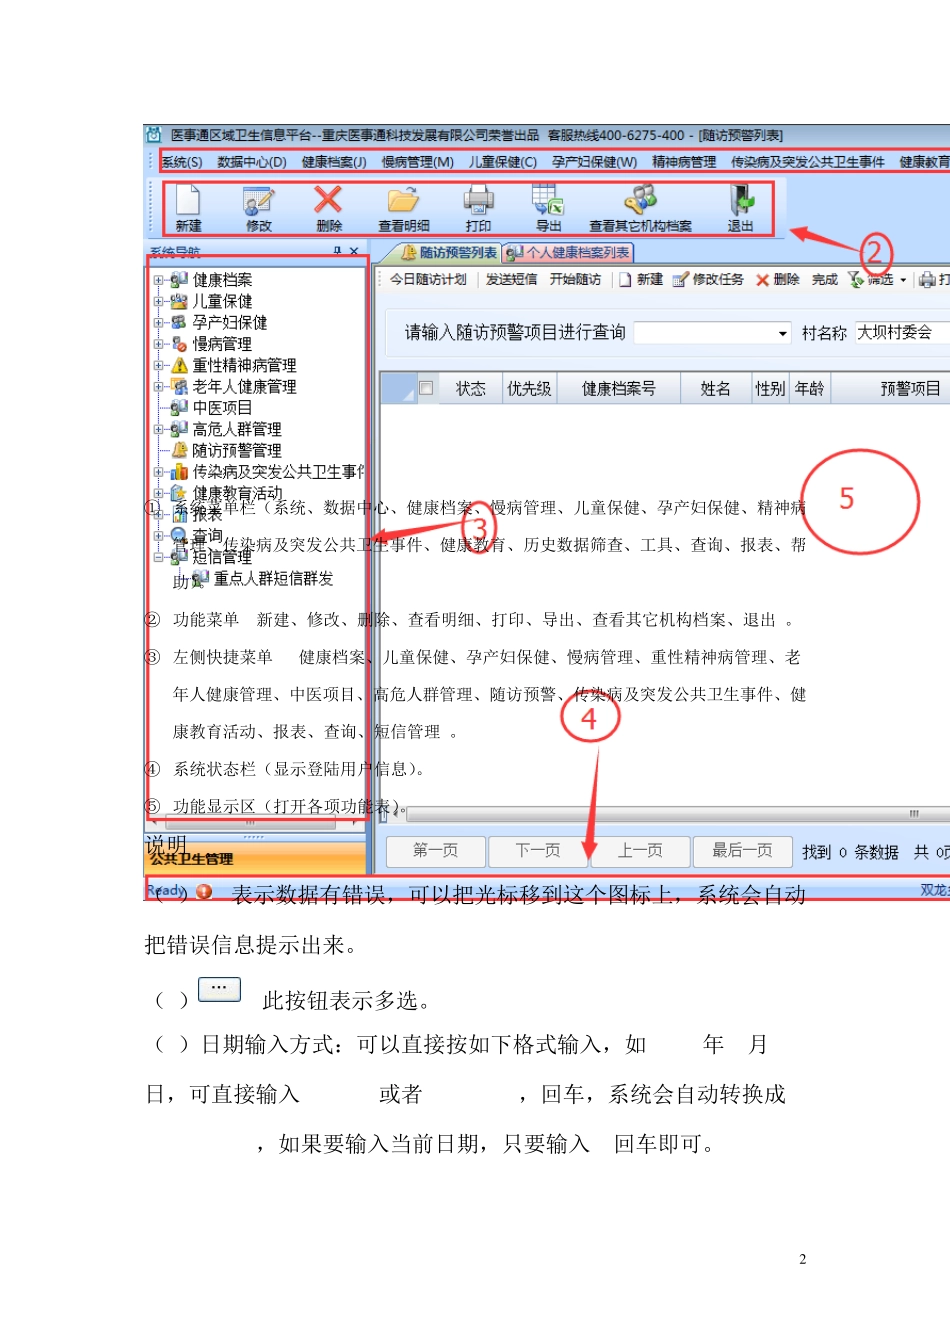
Task: Sort by 优先级 column header
Action: pos(529,388)
